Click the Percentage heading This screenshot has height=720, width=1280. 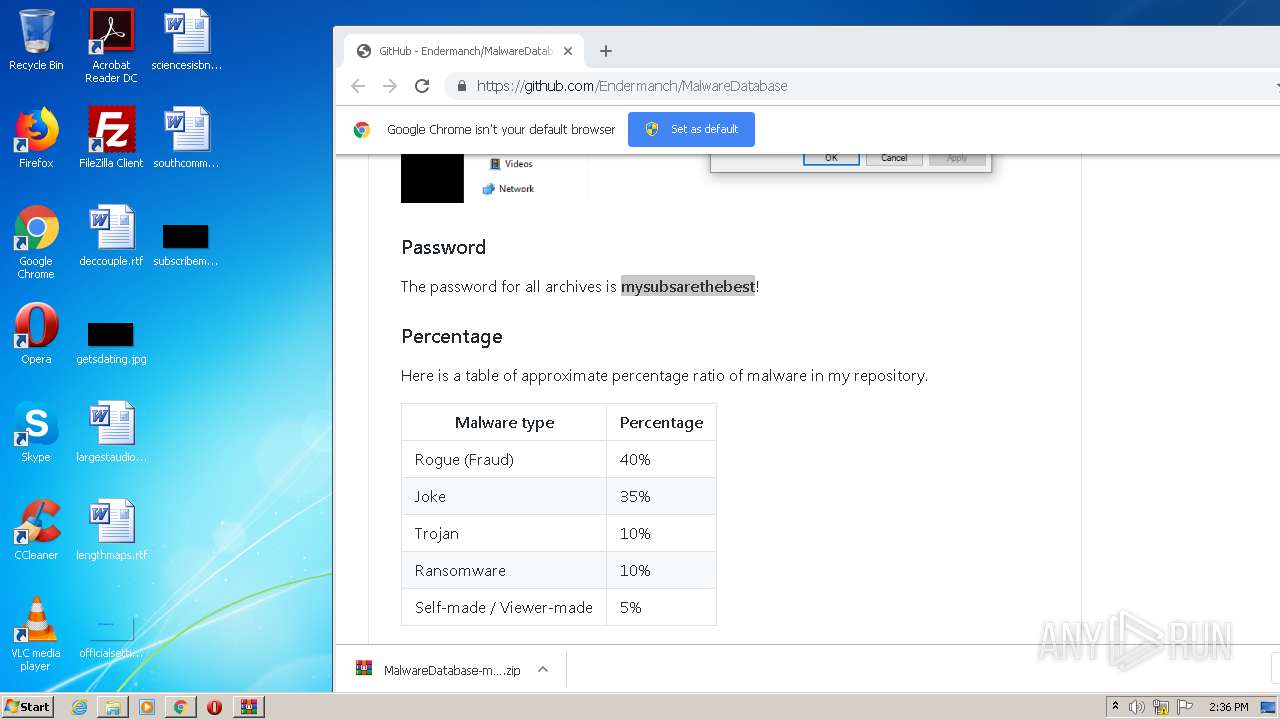click(x=451, y=337)
